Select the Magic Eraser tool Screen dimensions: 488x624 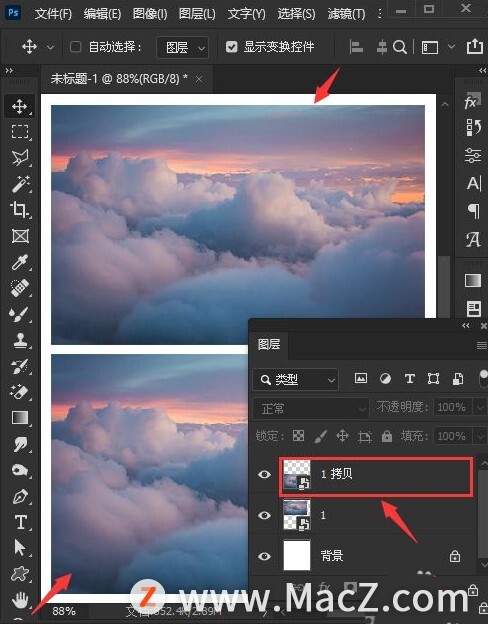(20, 392)
